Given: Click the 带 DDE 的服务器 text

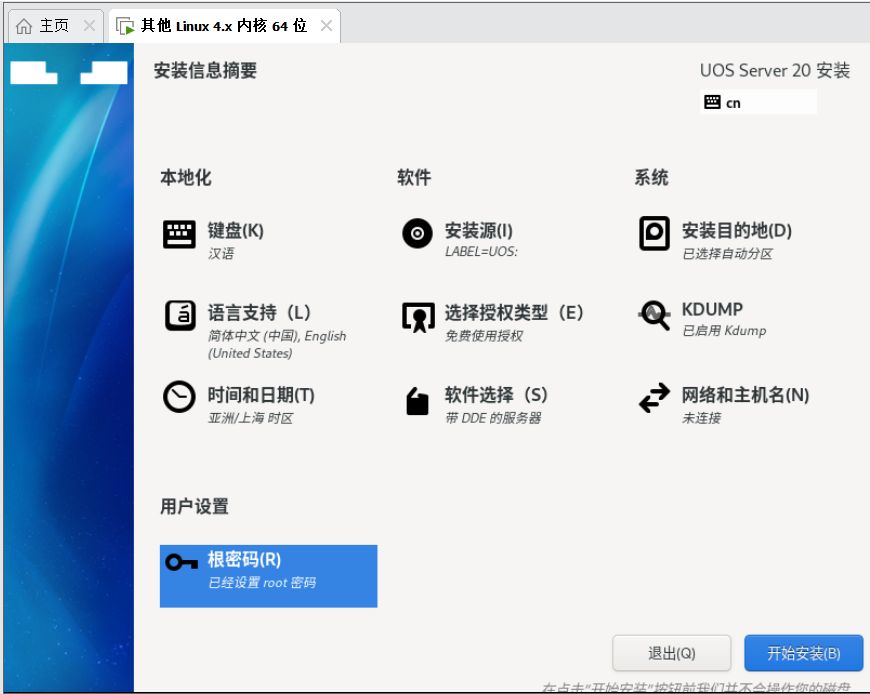Looking at the screenshot, I should (493, 418).
